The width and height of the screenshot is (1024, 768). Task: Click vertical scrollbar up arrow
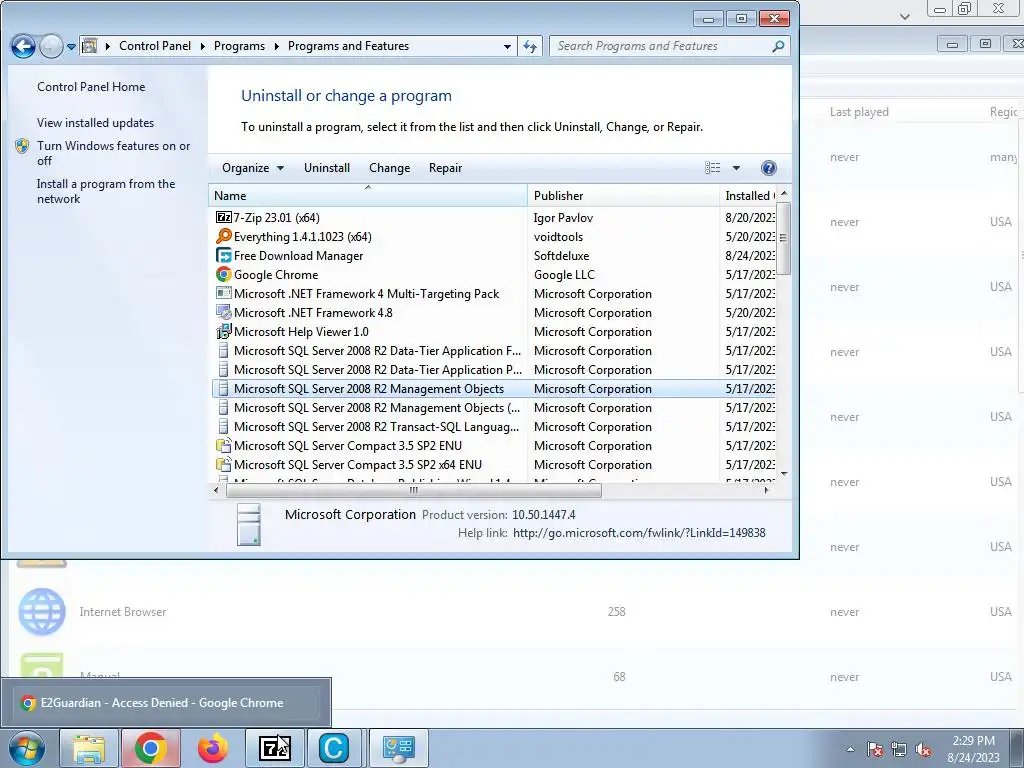pos(784,193)
